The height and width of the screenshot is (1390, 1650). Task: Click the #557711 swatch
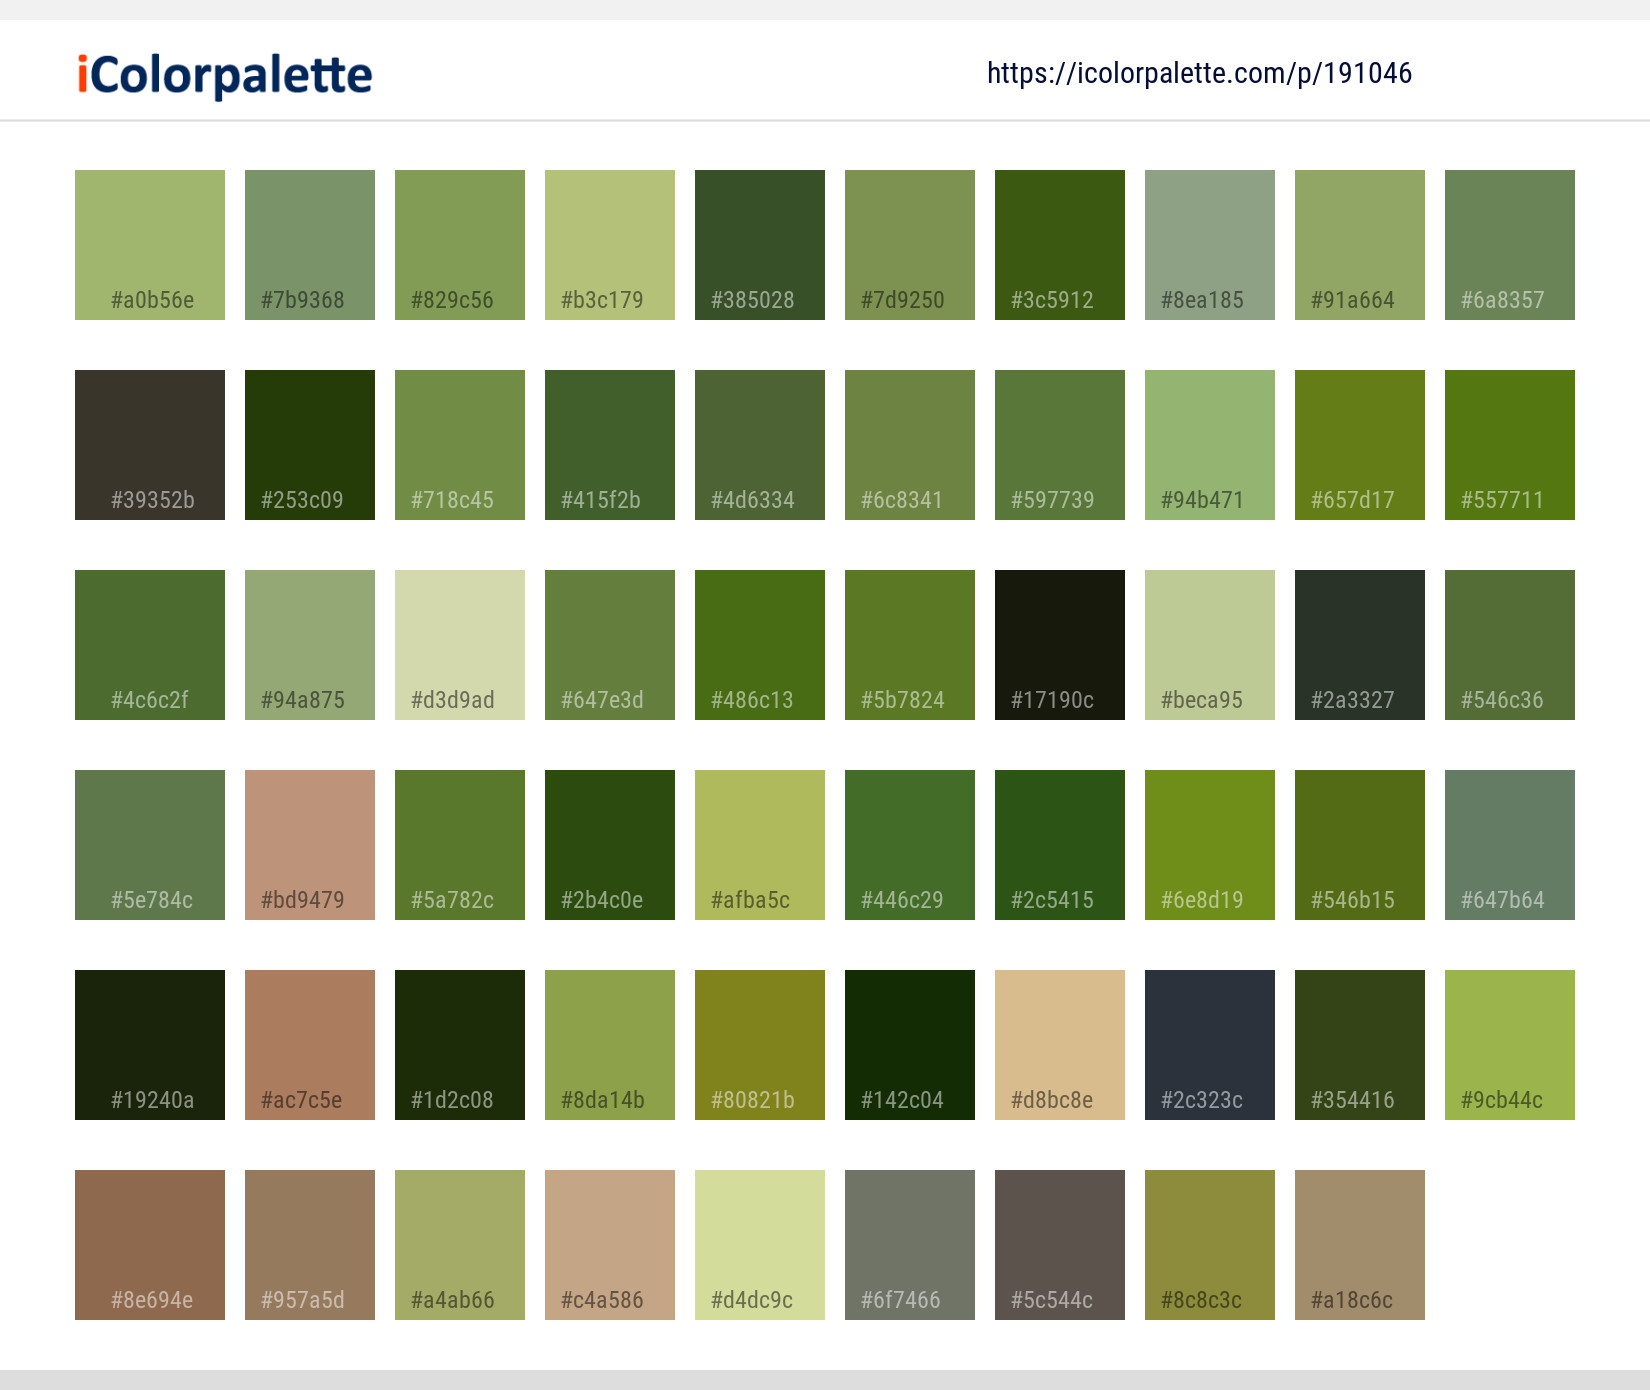click(1510, 445)
